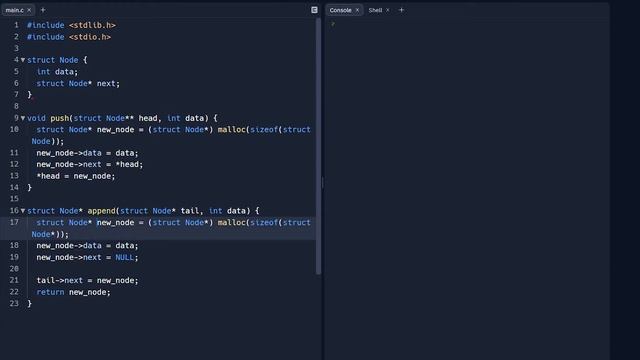
Task: Click 'malloc' on line 17
Action: [x=232, y=222]
